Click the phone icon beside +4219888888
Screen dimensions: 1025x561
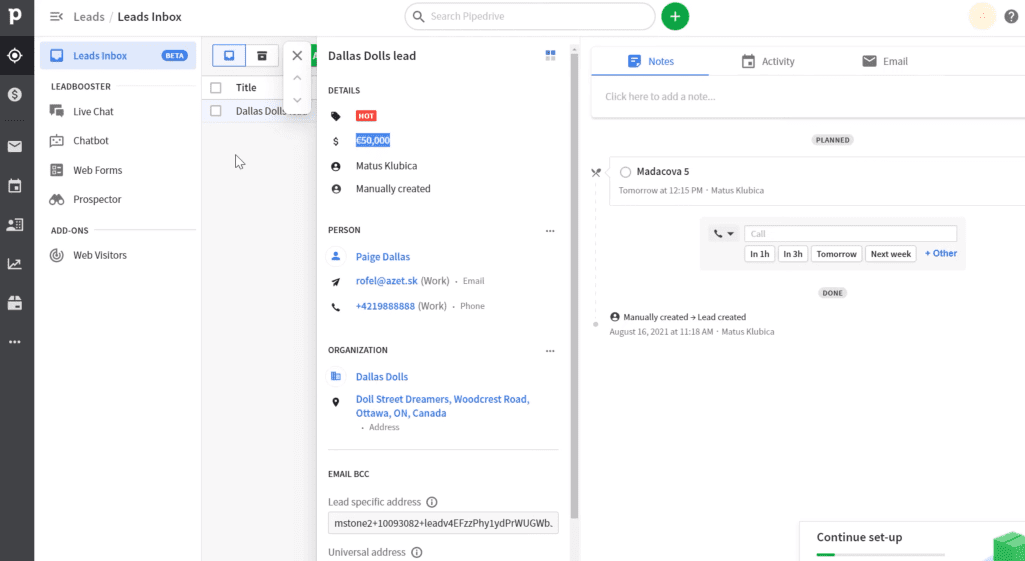pyautogui.click(x=335, y=307)
